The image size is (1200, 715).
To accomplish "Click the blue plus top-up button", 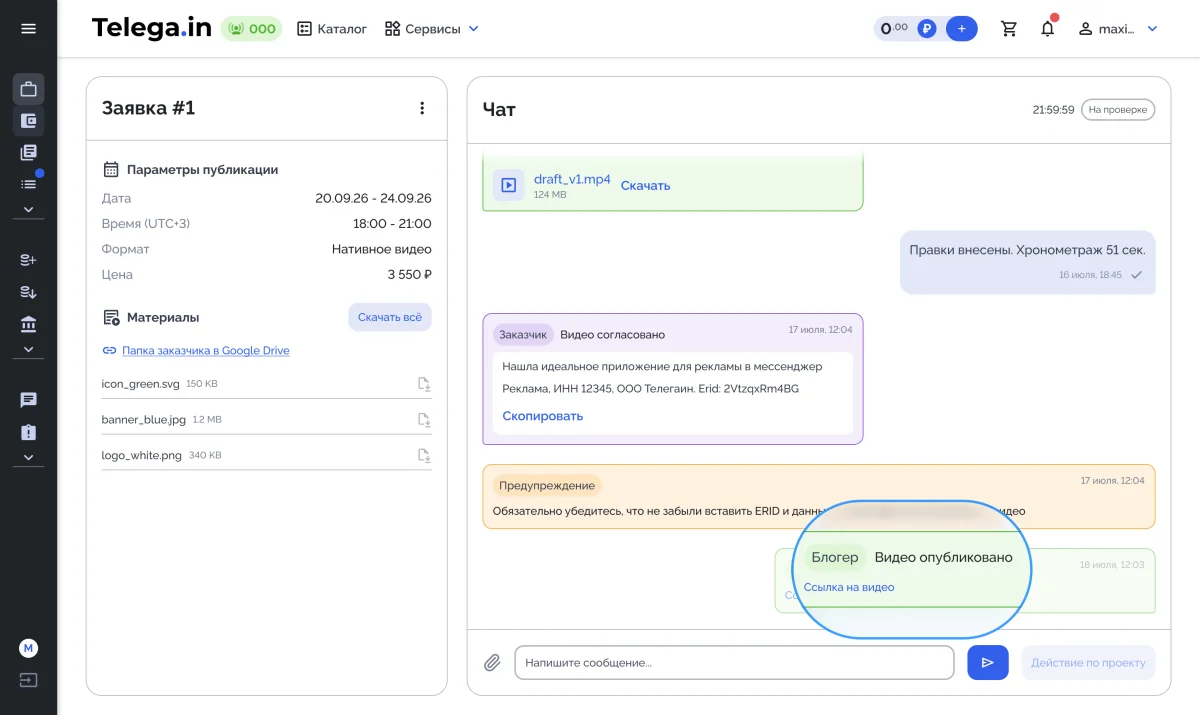I will (962, 29).
